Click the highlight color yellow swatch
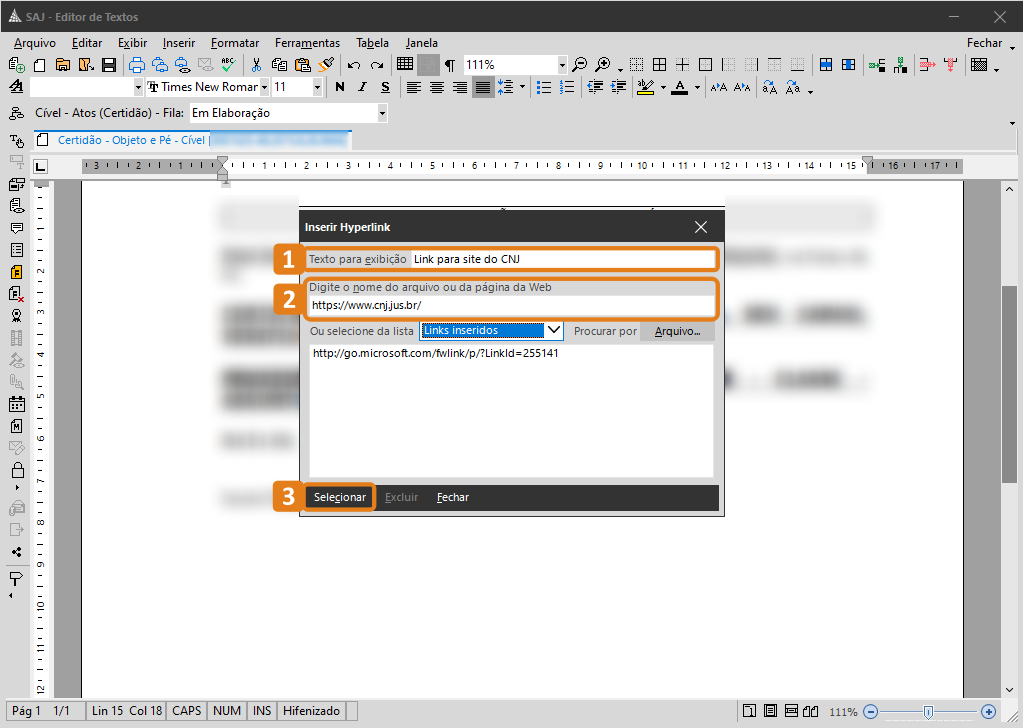This screenshot has width=1023, height=728. click(x=645, y=87)
